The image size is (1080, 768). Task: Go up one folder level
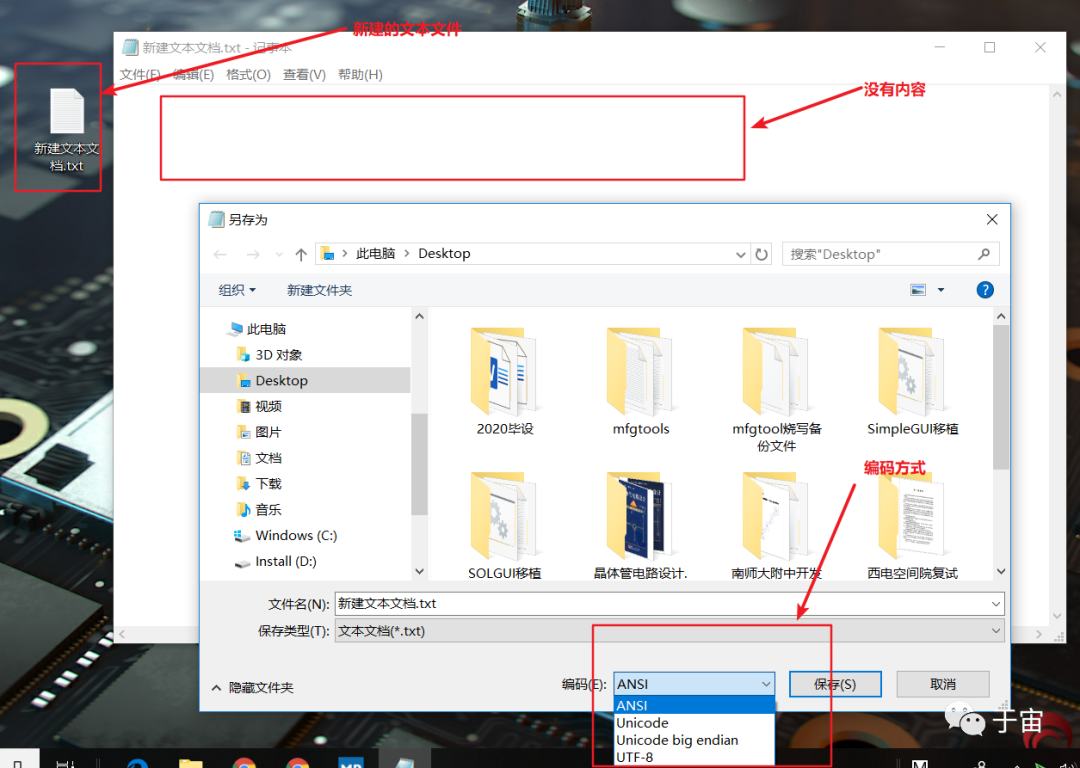(x=301, y=254)
